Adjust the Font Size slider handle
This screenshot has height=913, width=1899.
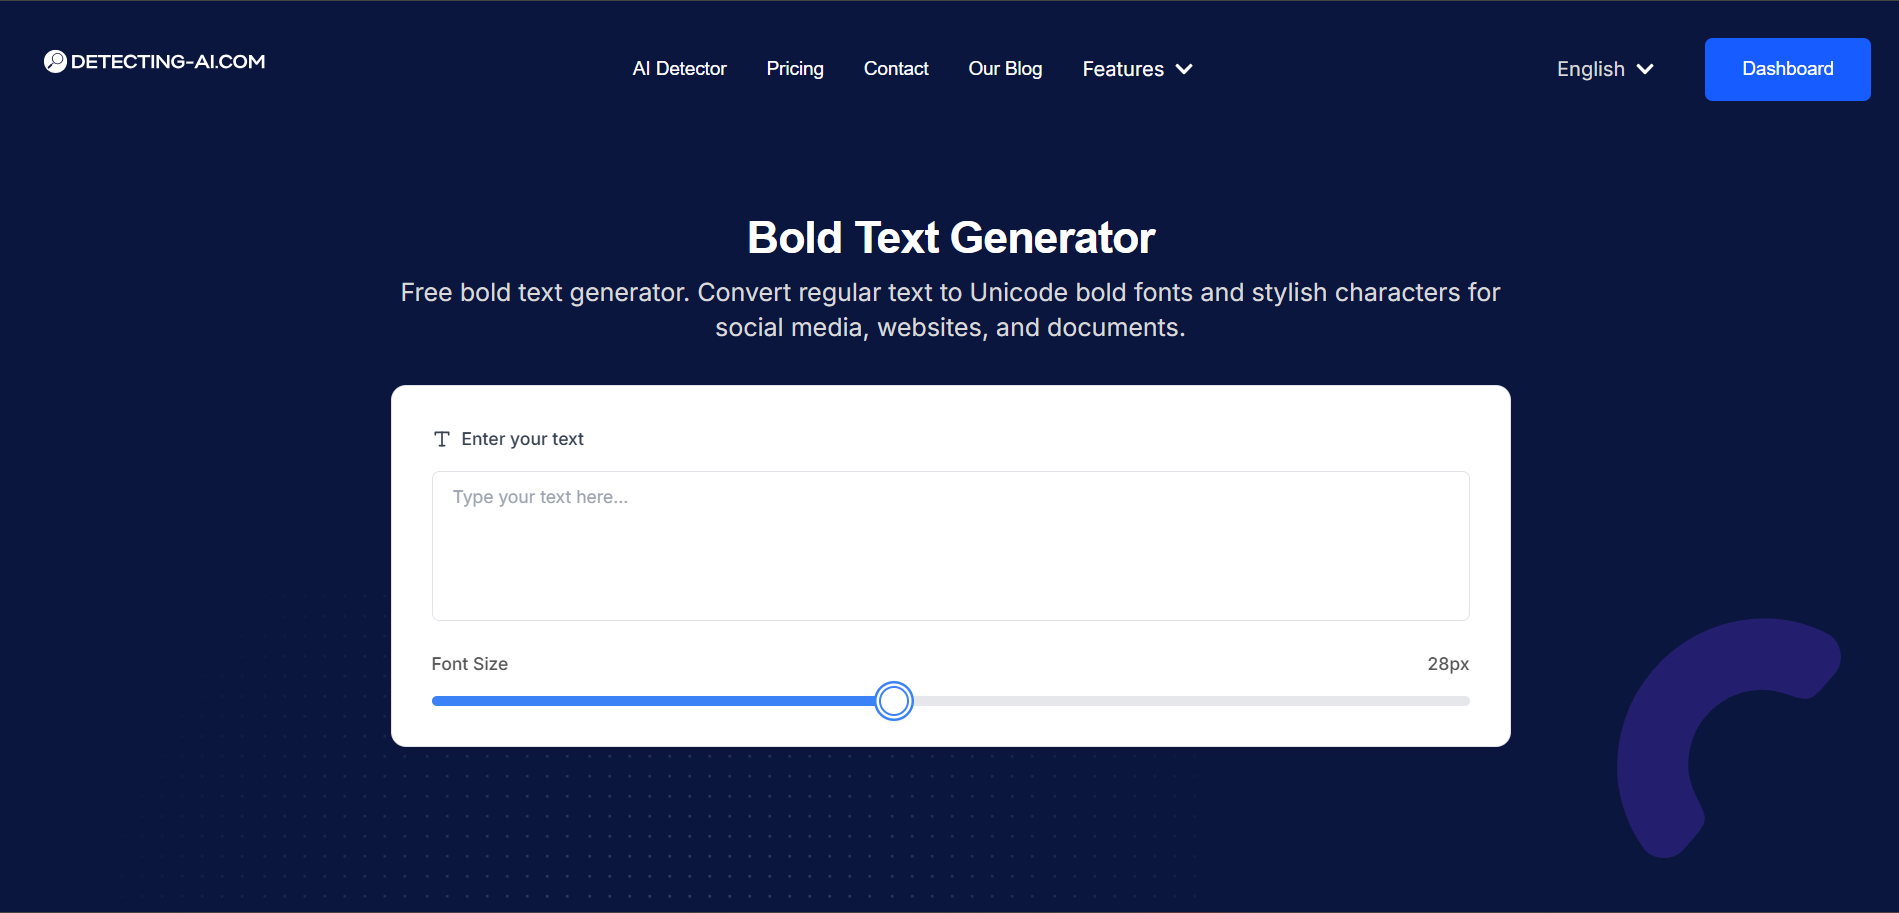point(893,700)
